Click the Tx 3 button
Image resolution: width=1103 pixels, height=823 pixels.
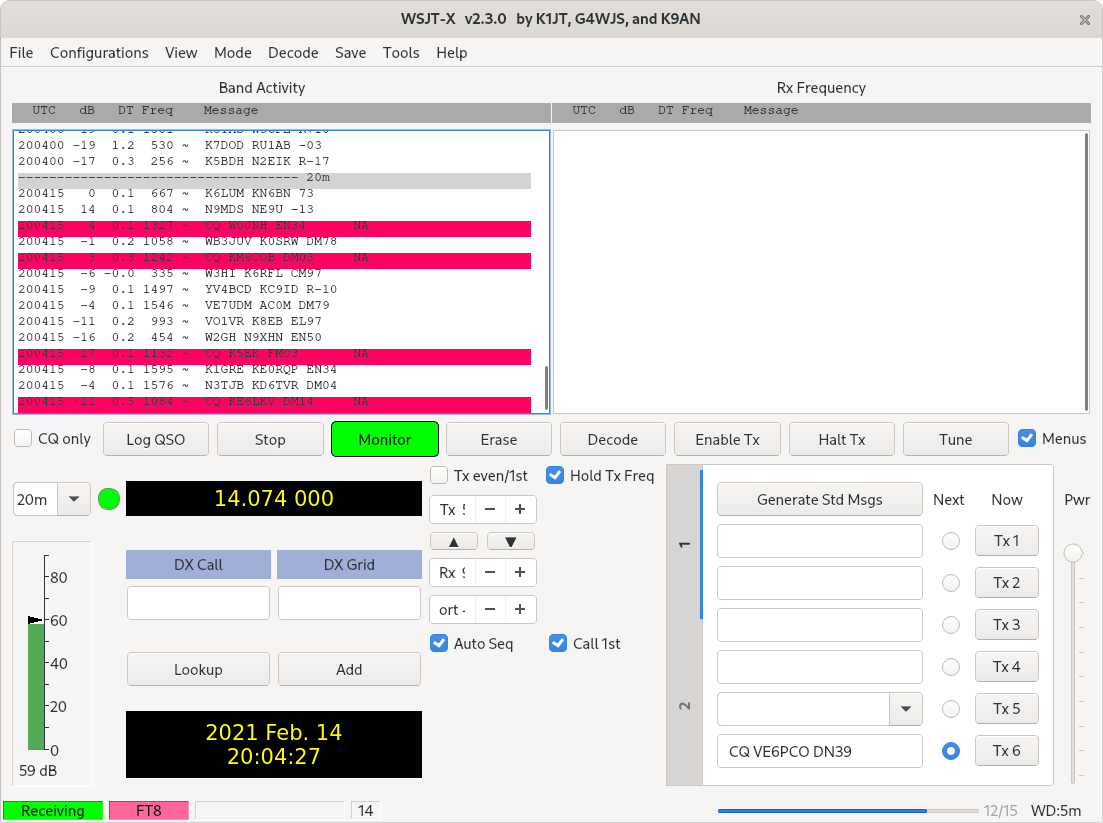1007,625
